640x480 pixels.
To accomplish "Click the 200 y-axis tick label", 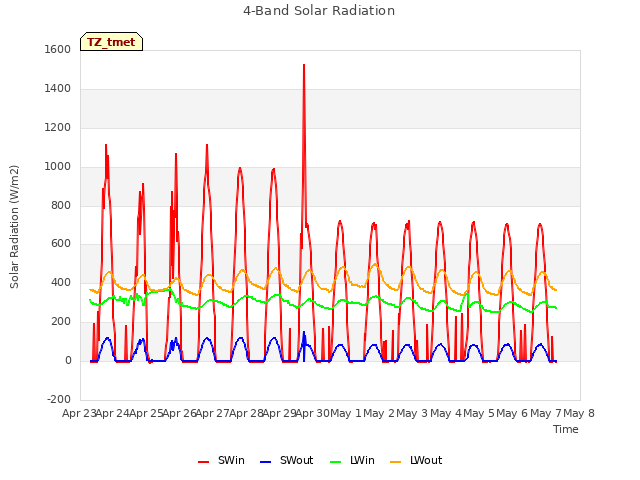I will [x=61, y=322].
